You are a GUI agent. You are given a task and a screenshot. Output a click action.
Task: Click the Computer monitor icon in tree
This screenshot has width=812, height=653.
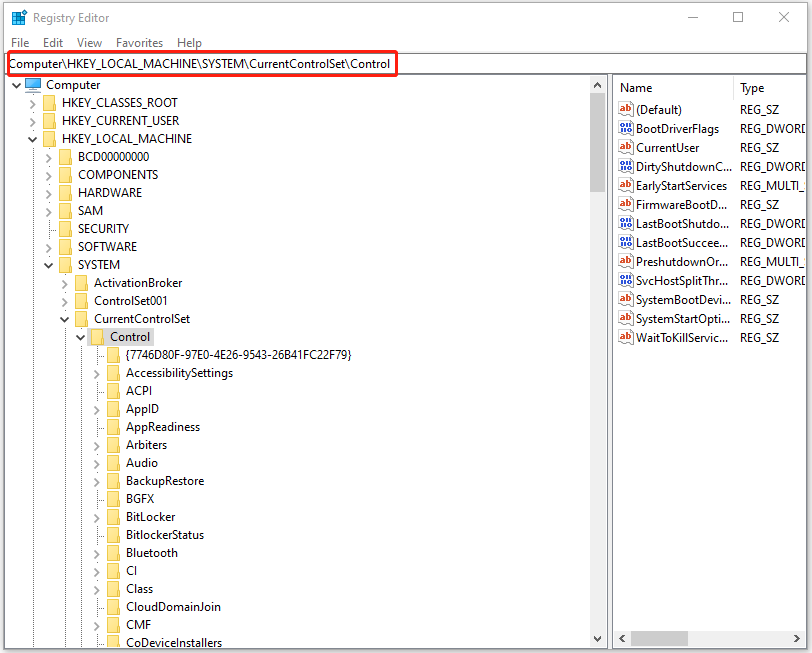click(33, 84)
